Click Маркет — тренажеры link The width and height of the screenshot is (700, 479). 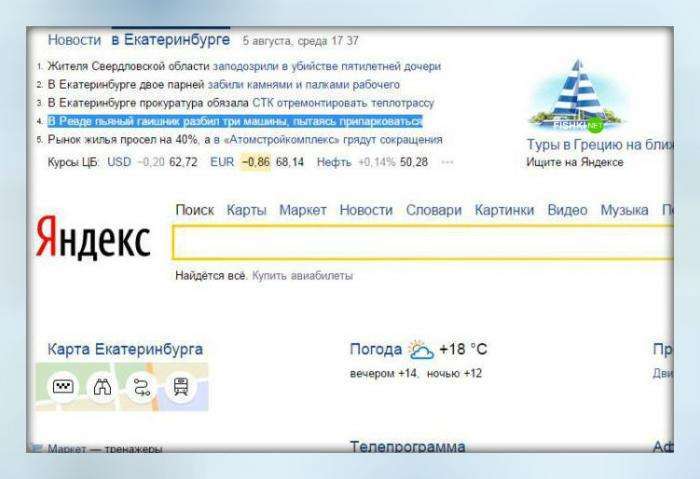click(104, 448)
